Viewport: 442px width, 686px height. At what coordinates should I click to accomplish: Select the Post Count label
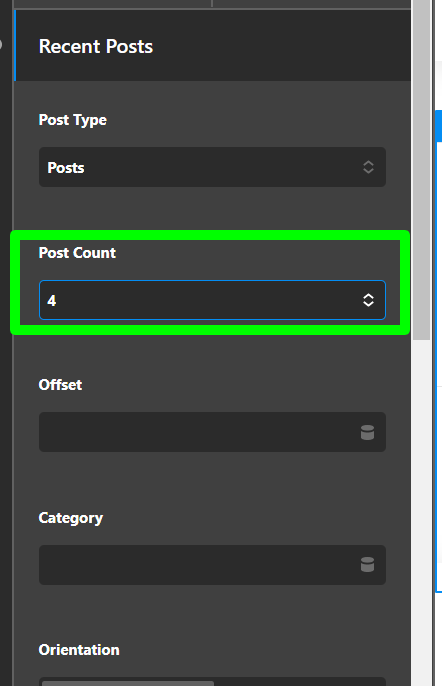click(77, 253)
